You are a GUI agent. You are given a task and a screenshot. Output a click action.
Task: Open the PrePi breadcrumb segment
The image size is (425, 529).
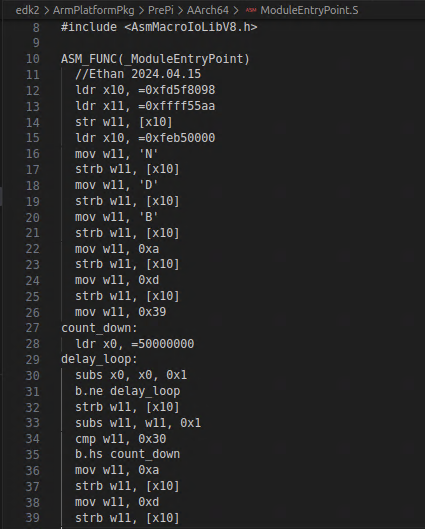pos(161,10)
